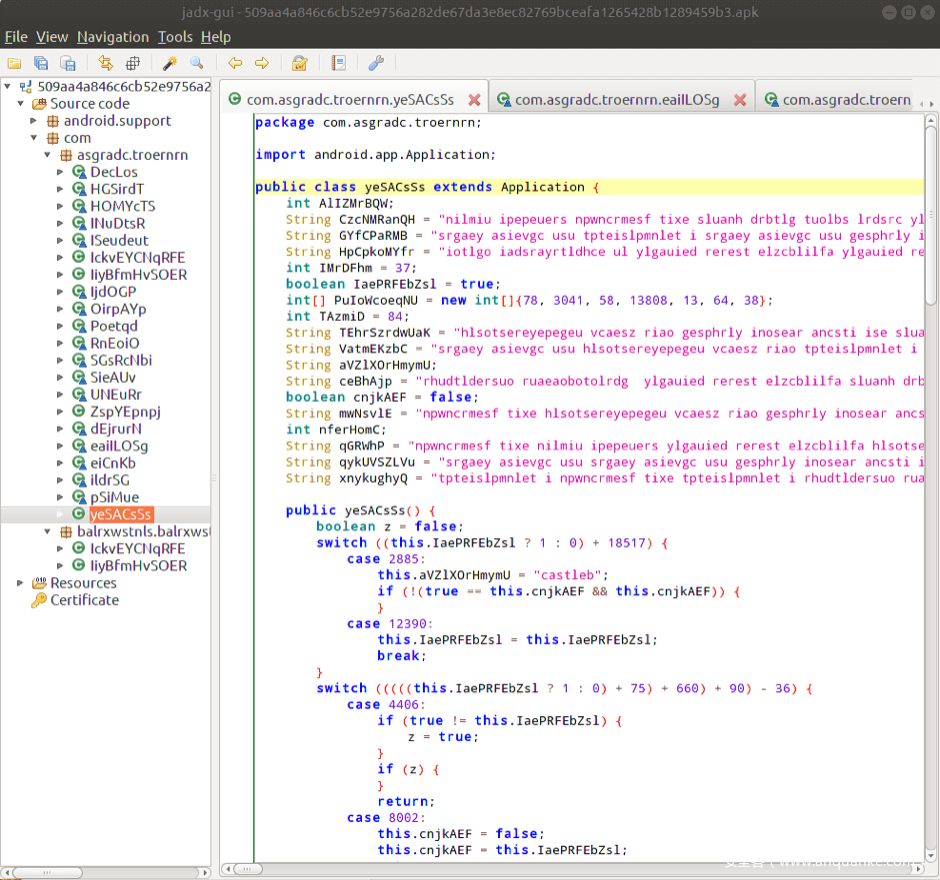This screenshot has width=940, height=880.
Task: Click the Forward navigation arrow
Action: 262,63
